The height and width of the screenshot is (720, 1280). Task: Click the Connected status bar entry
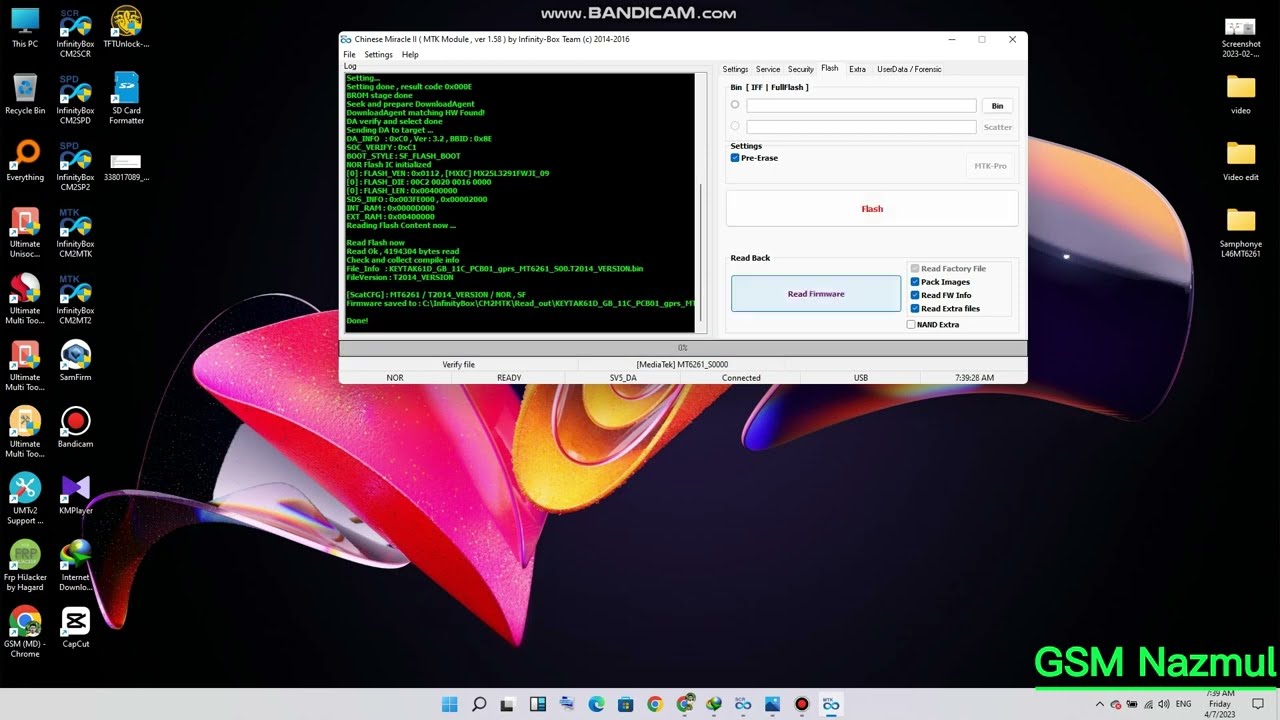coord(741,378)
